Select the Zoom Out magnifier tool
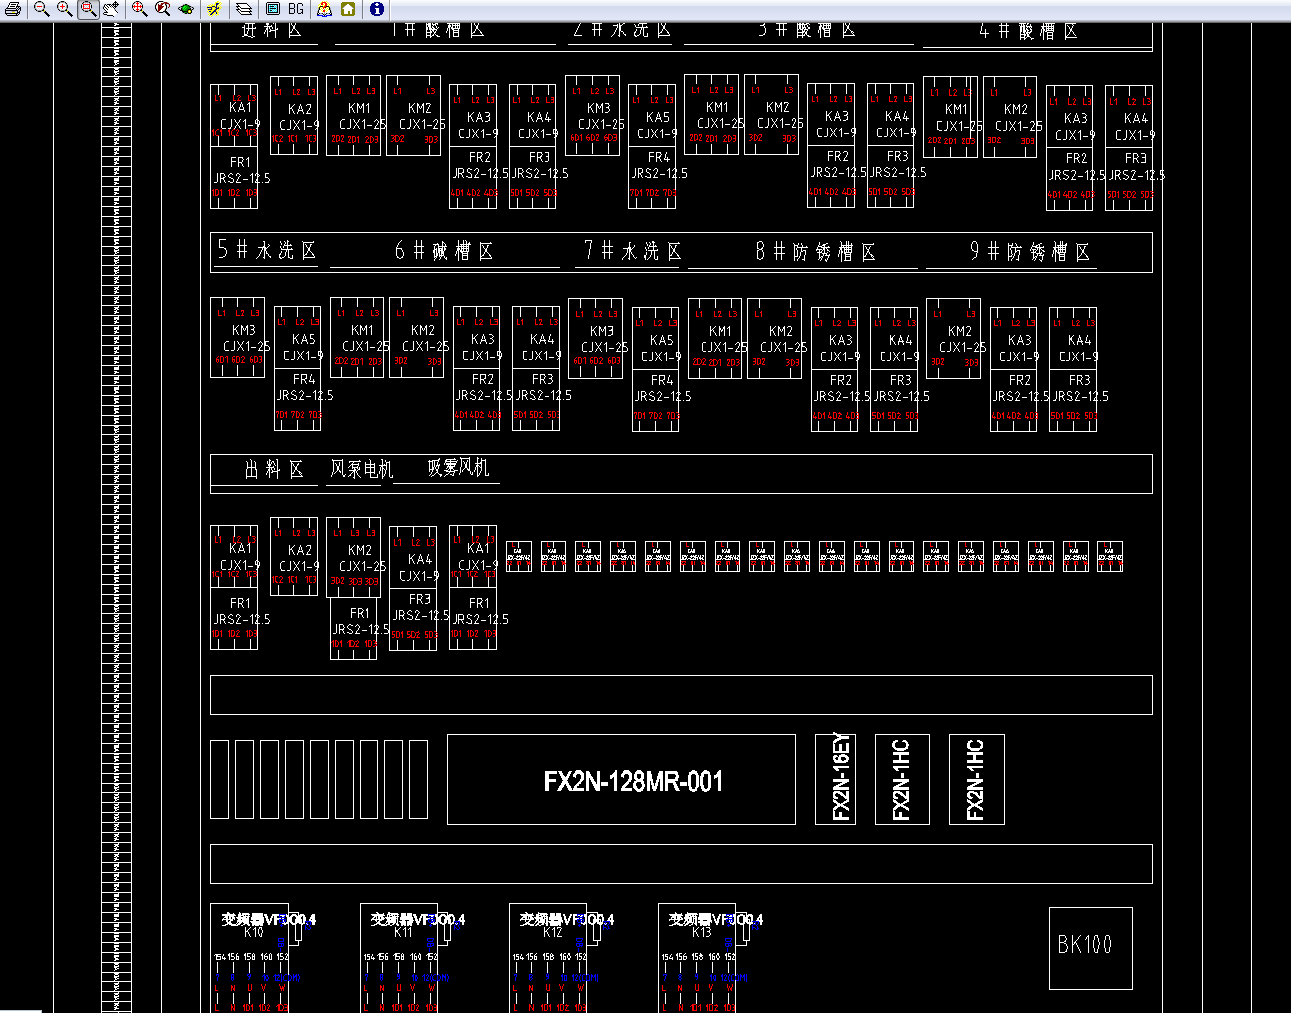Image resolution: width=1291 pixels, height=1013 pixels. pos(41,9)
